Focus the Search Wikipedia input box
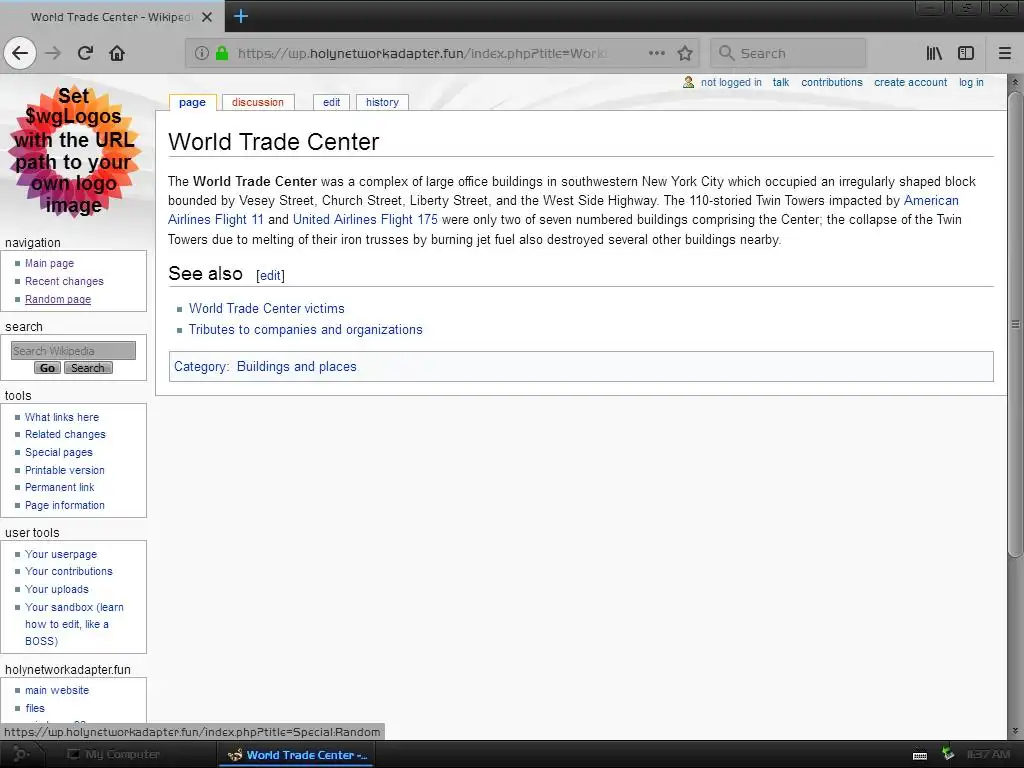 pyautogui.click(x=73, y=351)
